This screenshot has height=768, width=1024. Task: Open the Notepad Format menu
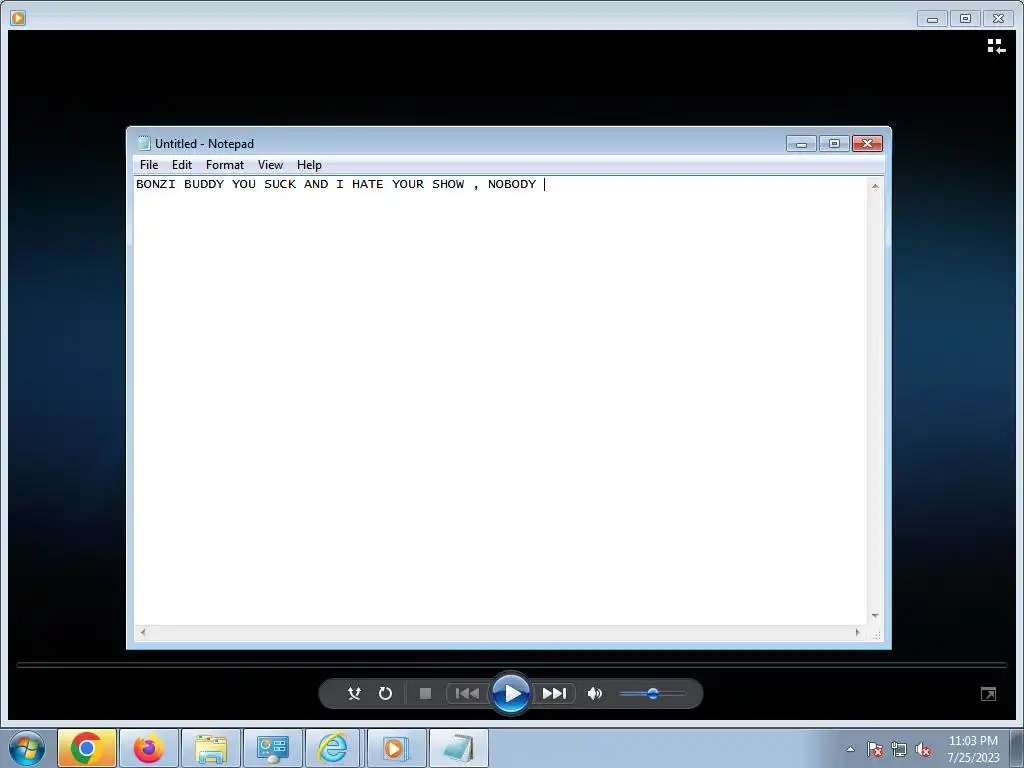click(225, 165)
